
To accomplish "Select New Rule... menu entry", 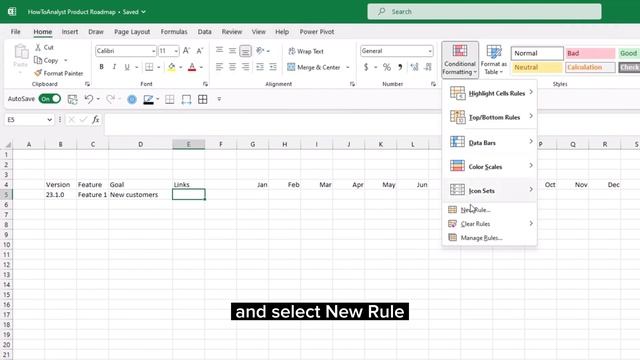I will pyautogui.click(x=489, y=210).
